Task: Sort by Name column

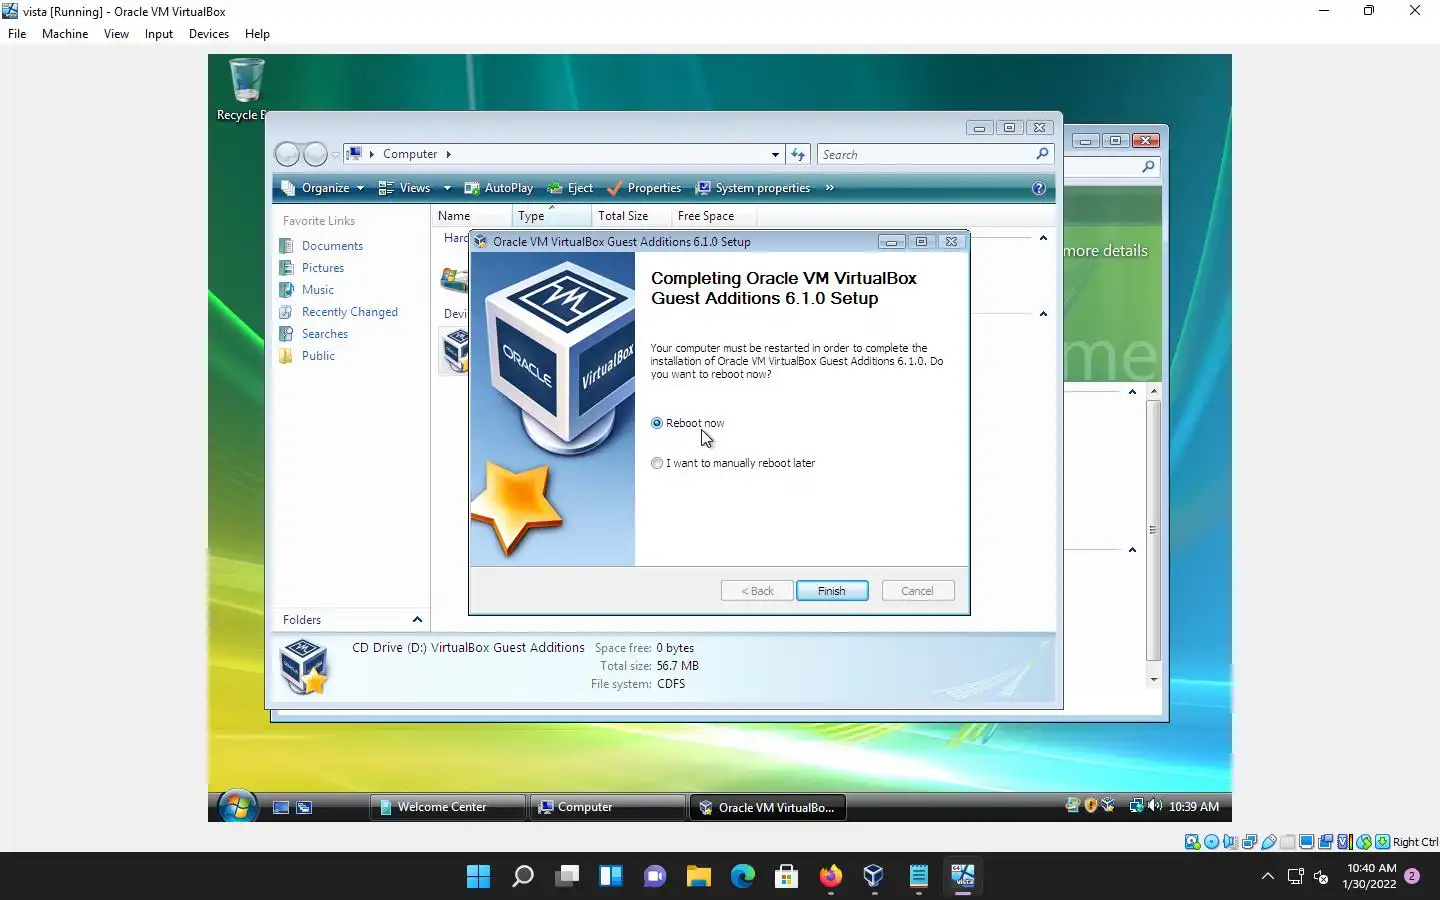Action: [x=471, y=216]
